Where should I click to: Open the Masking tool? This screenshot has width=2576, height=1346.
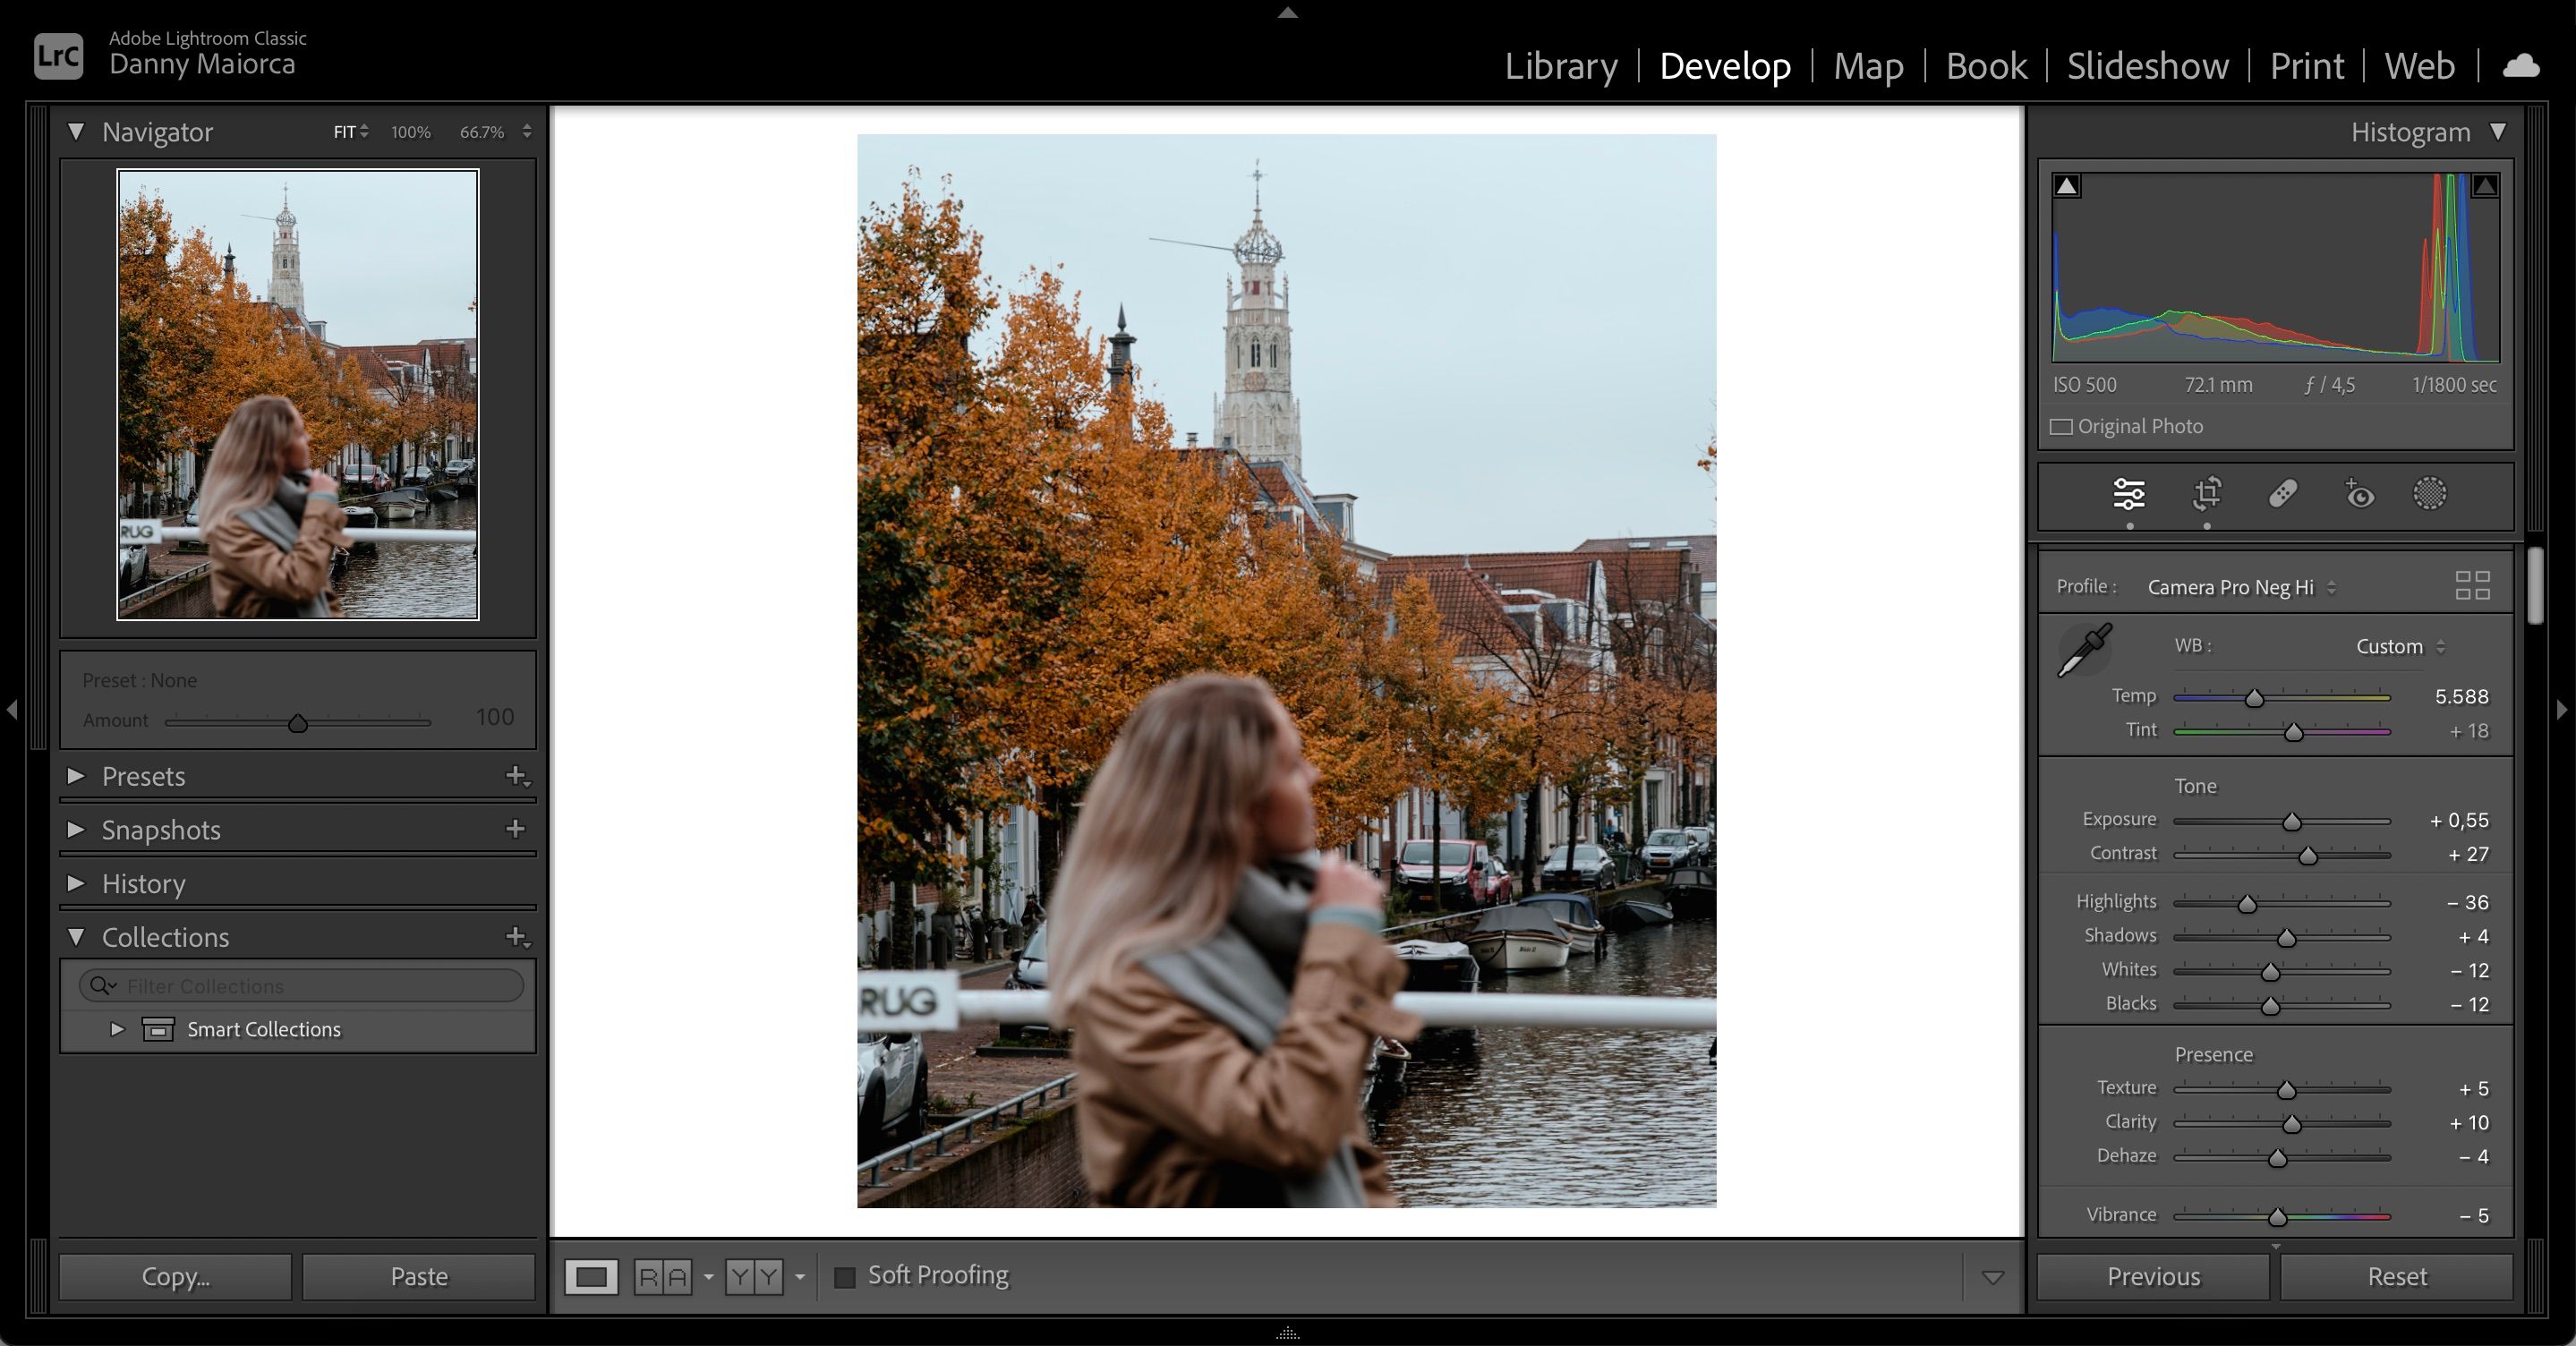pyautogui.click(x=2430, y=494)
